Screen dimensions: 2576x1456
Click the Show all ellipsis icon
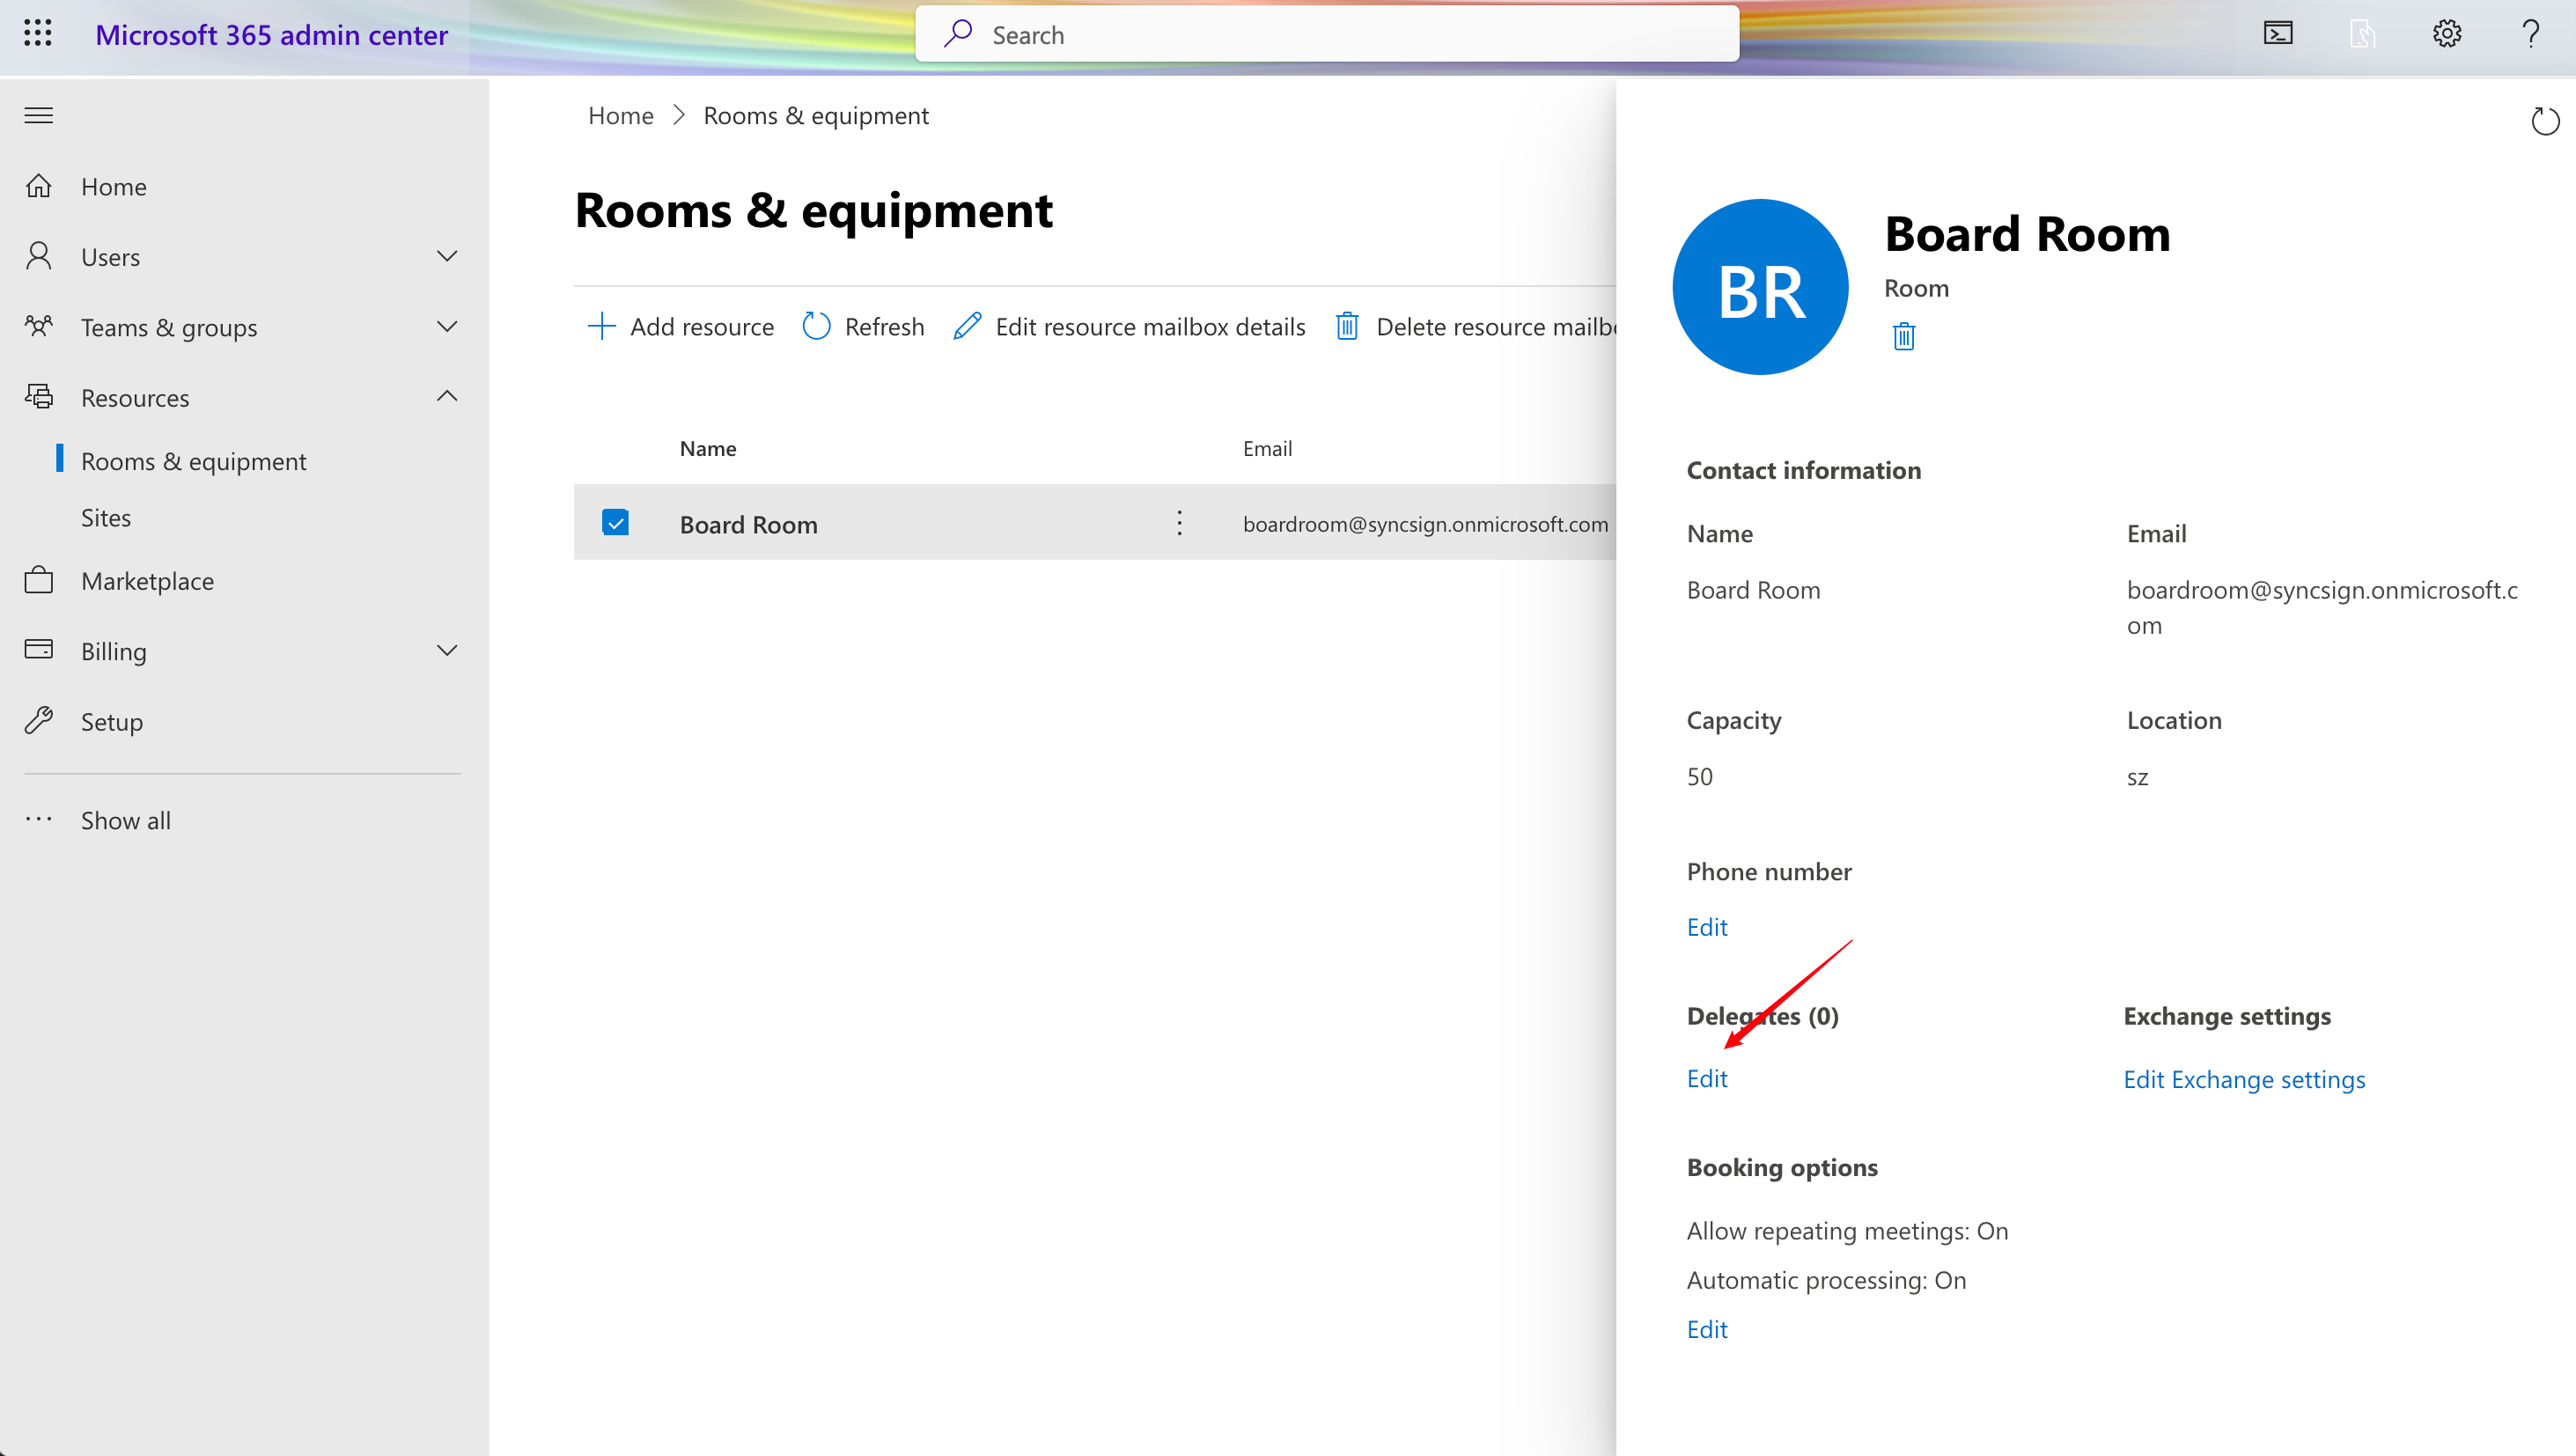(x=38, y=819)
